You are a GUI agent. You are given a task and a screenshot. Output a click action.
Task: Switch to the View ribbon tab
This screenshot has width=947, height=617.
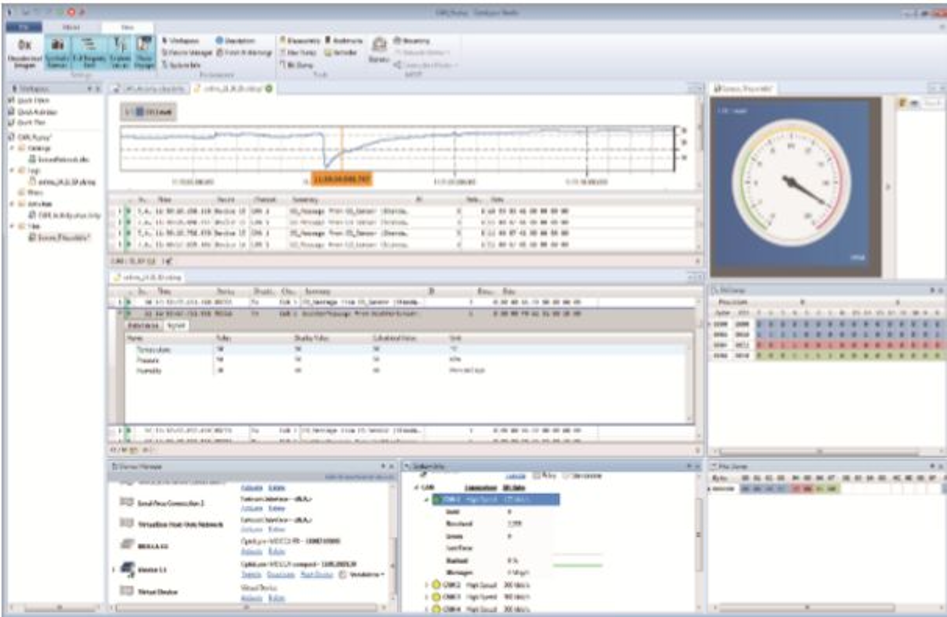[x=127, y=27]
